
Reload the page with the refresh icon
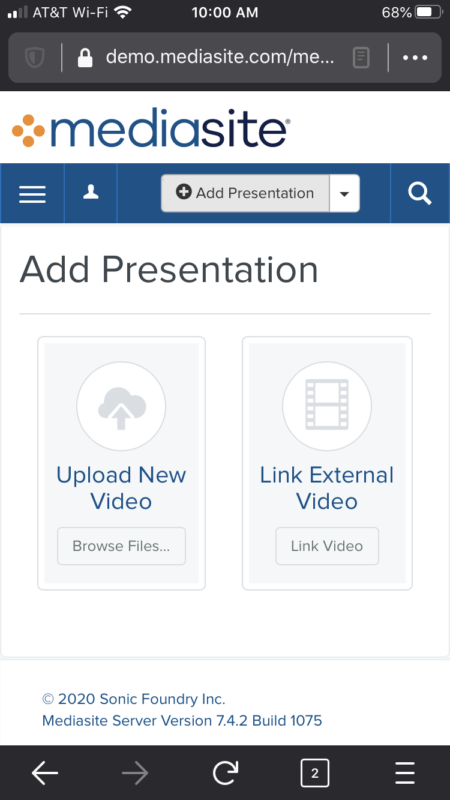pos(225,773)
